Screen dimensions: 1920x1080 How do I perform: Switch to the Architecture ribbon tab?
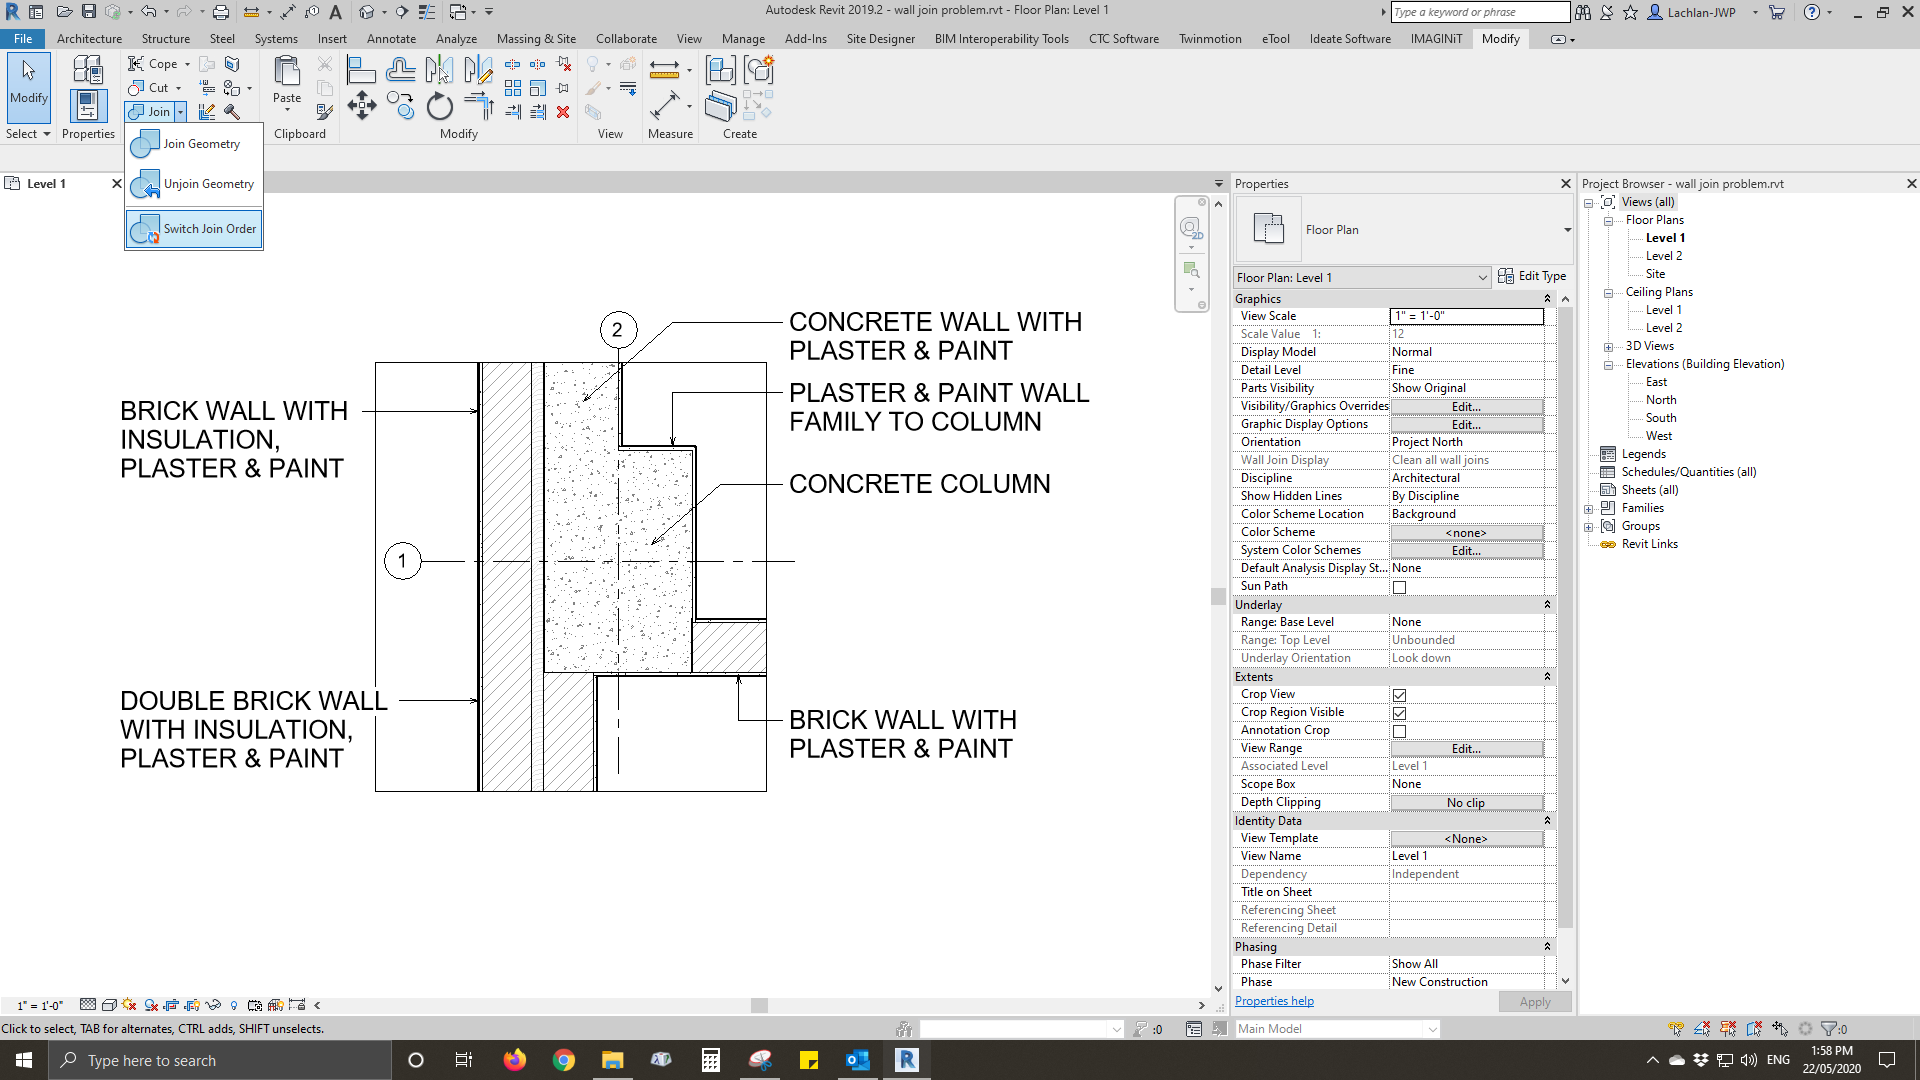[x=89, y=38]
